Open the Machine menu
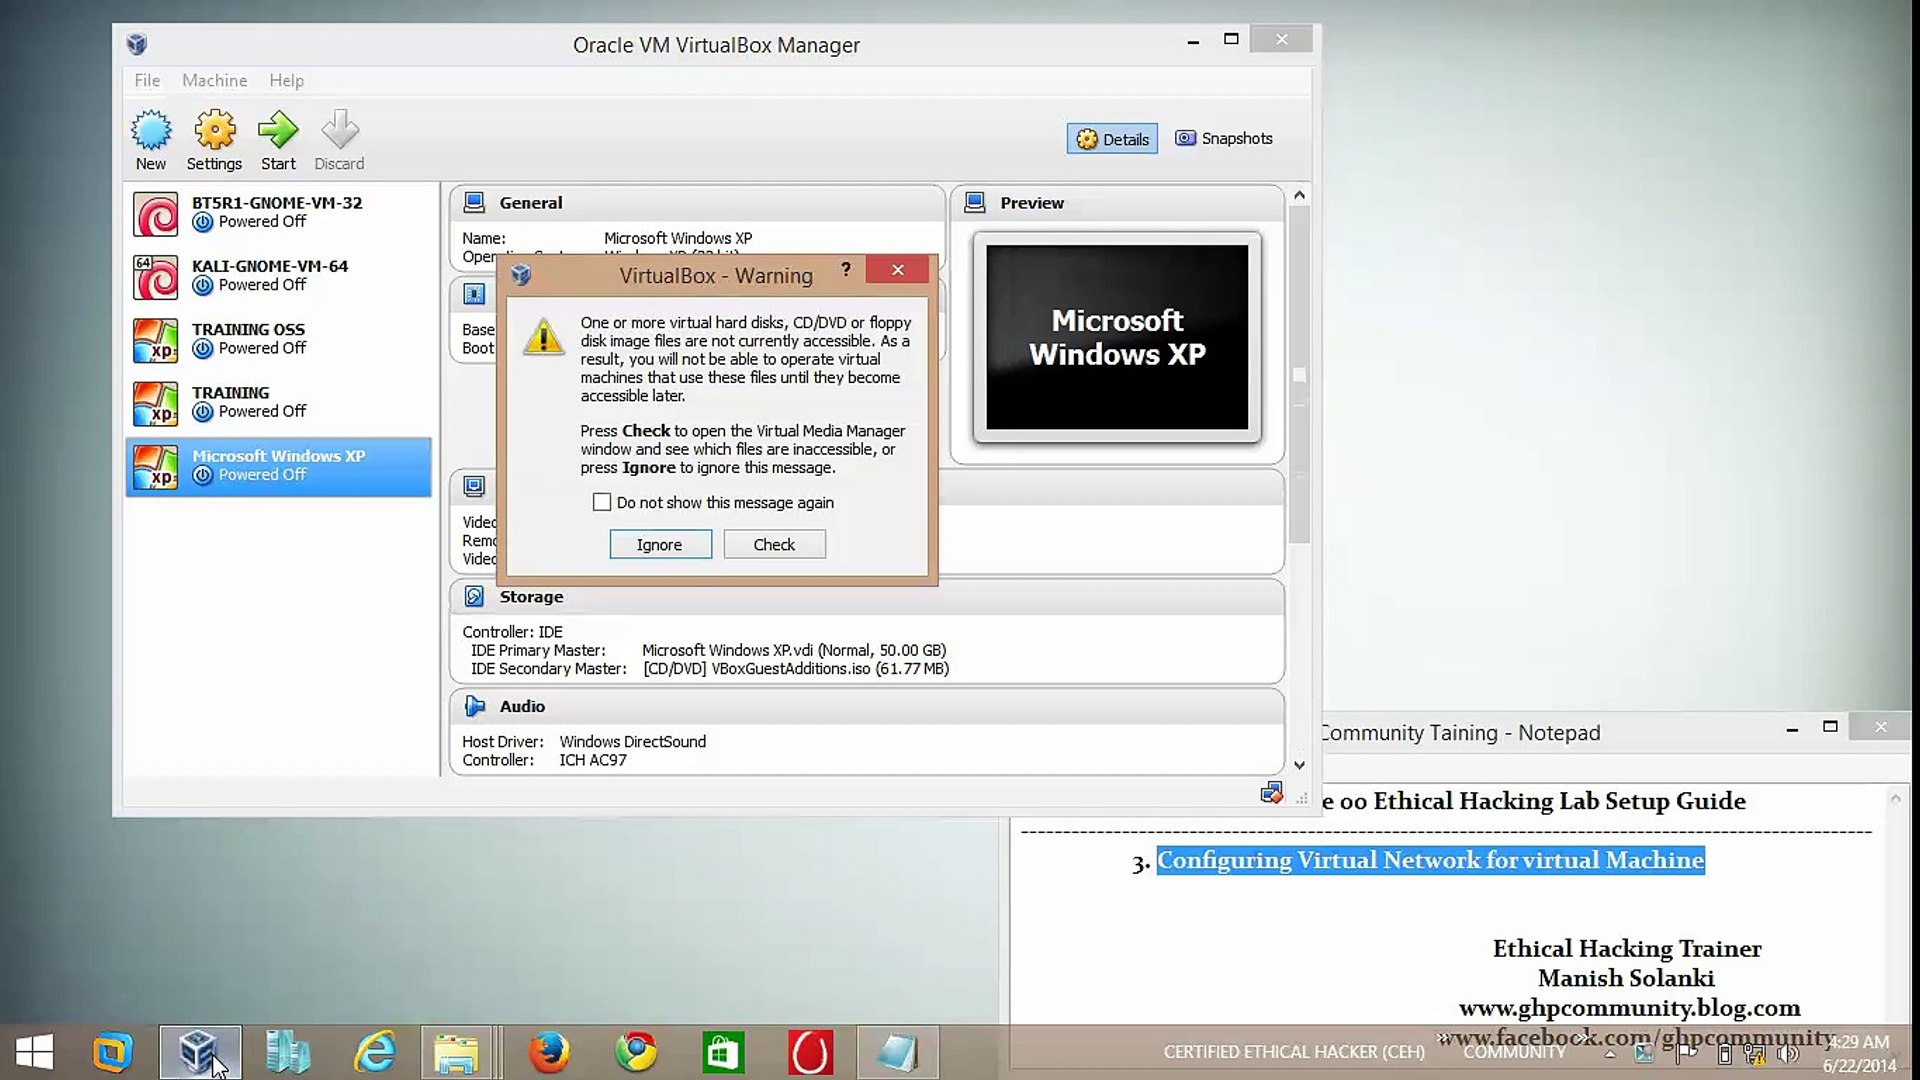1920x1080 pixels. coord(214,80)
